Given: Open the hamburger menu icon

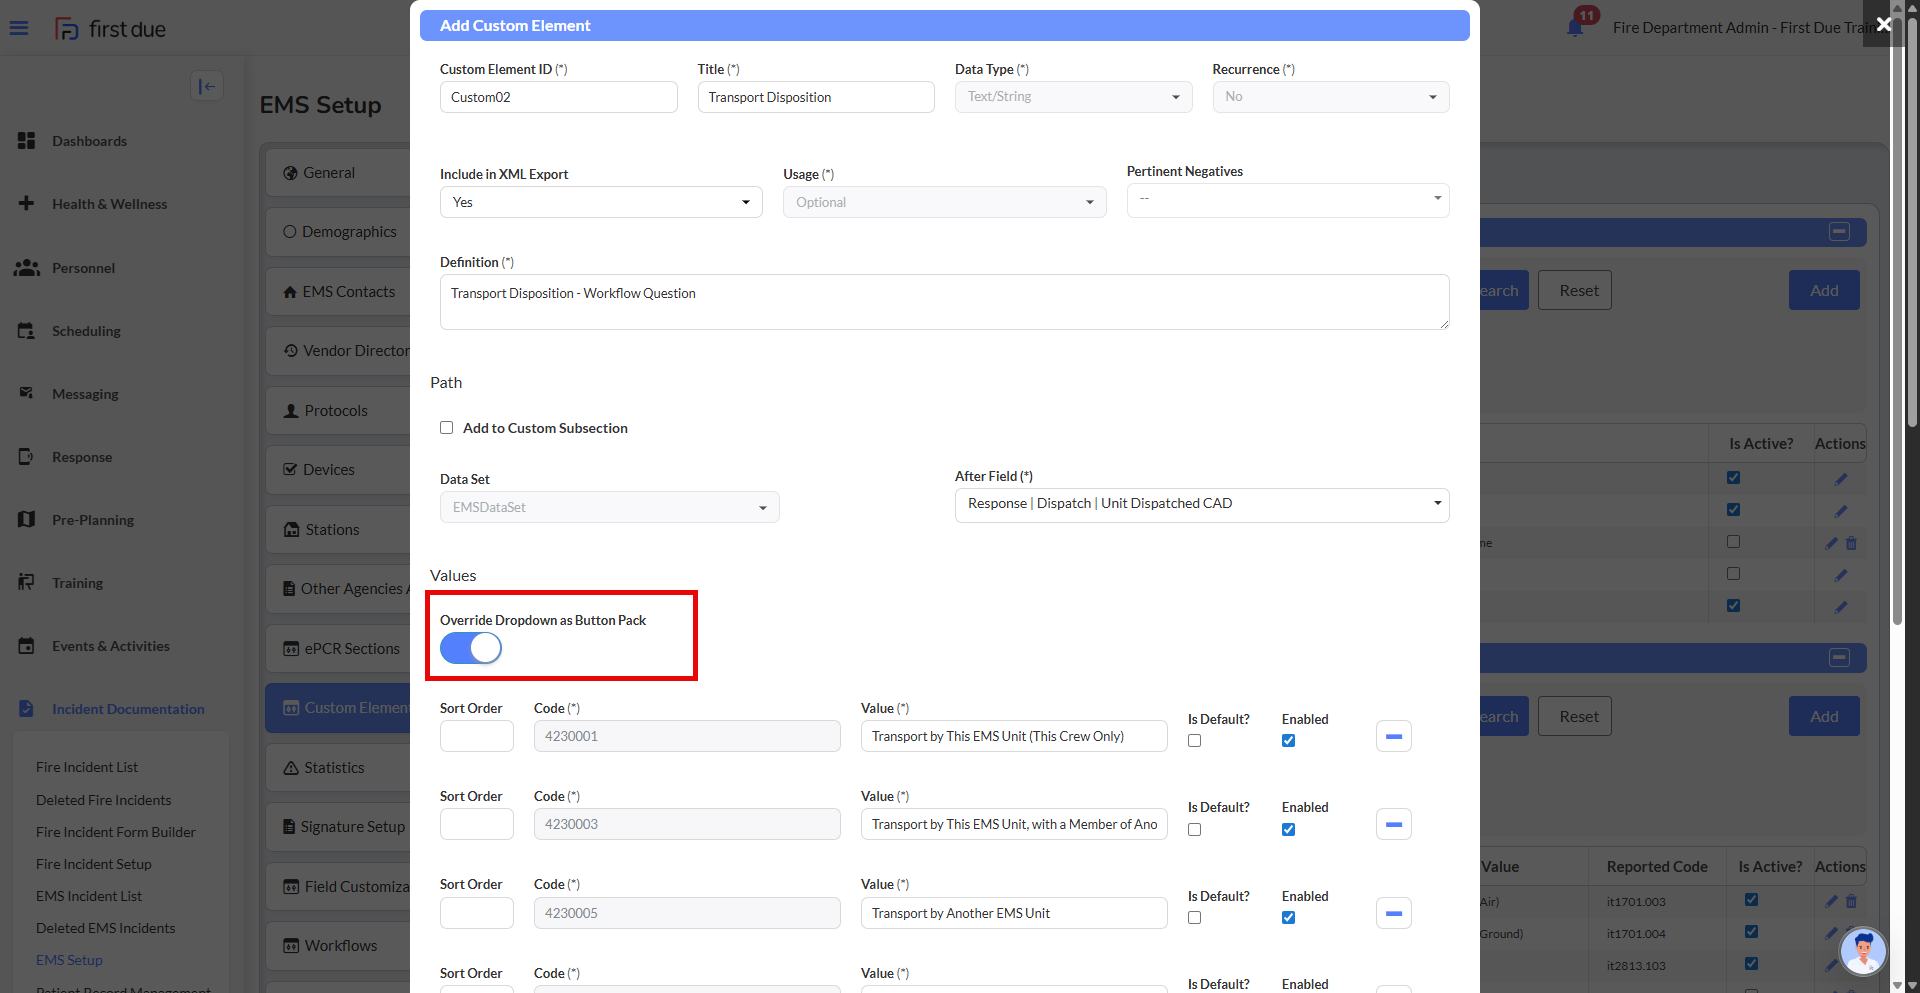Looking at the screenshot, I should click(x=19, y=28).
